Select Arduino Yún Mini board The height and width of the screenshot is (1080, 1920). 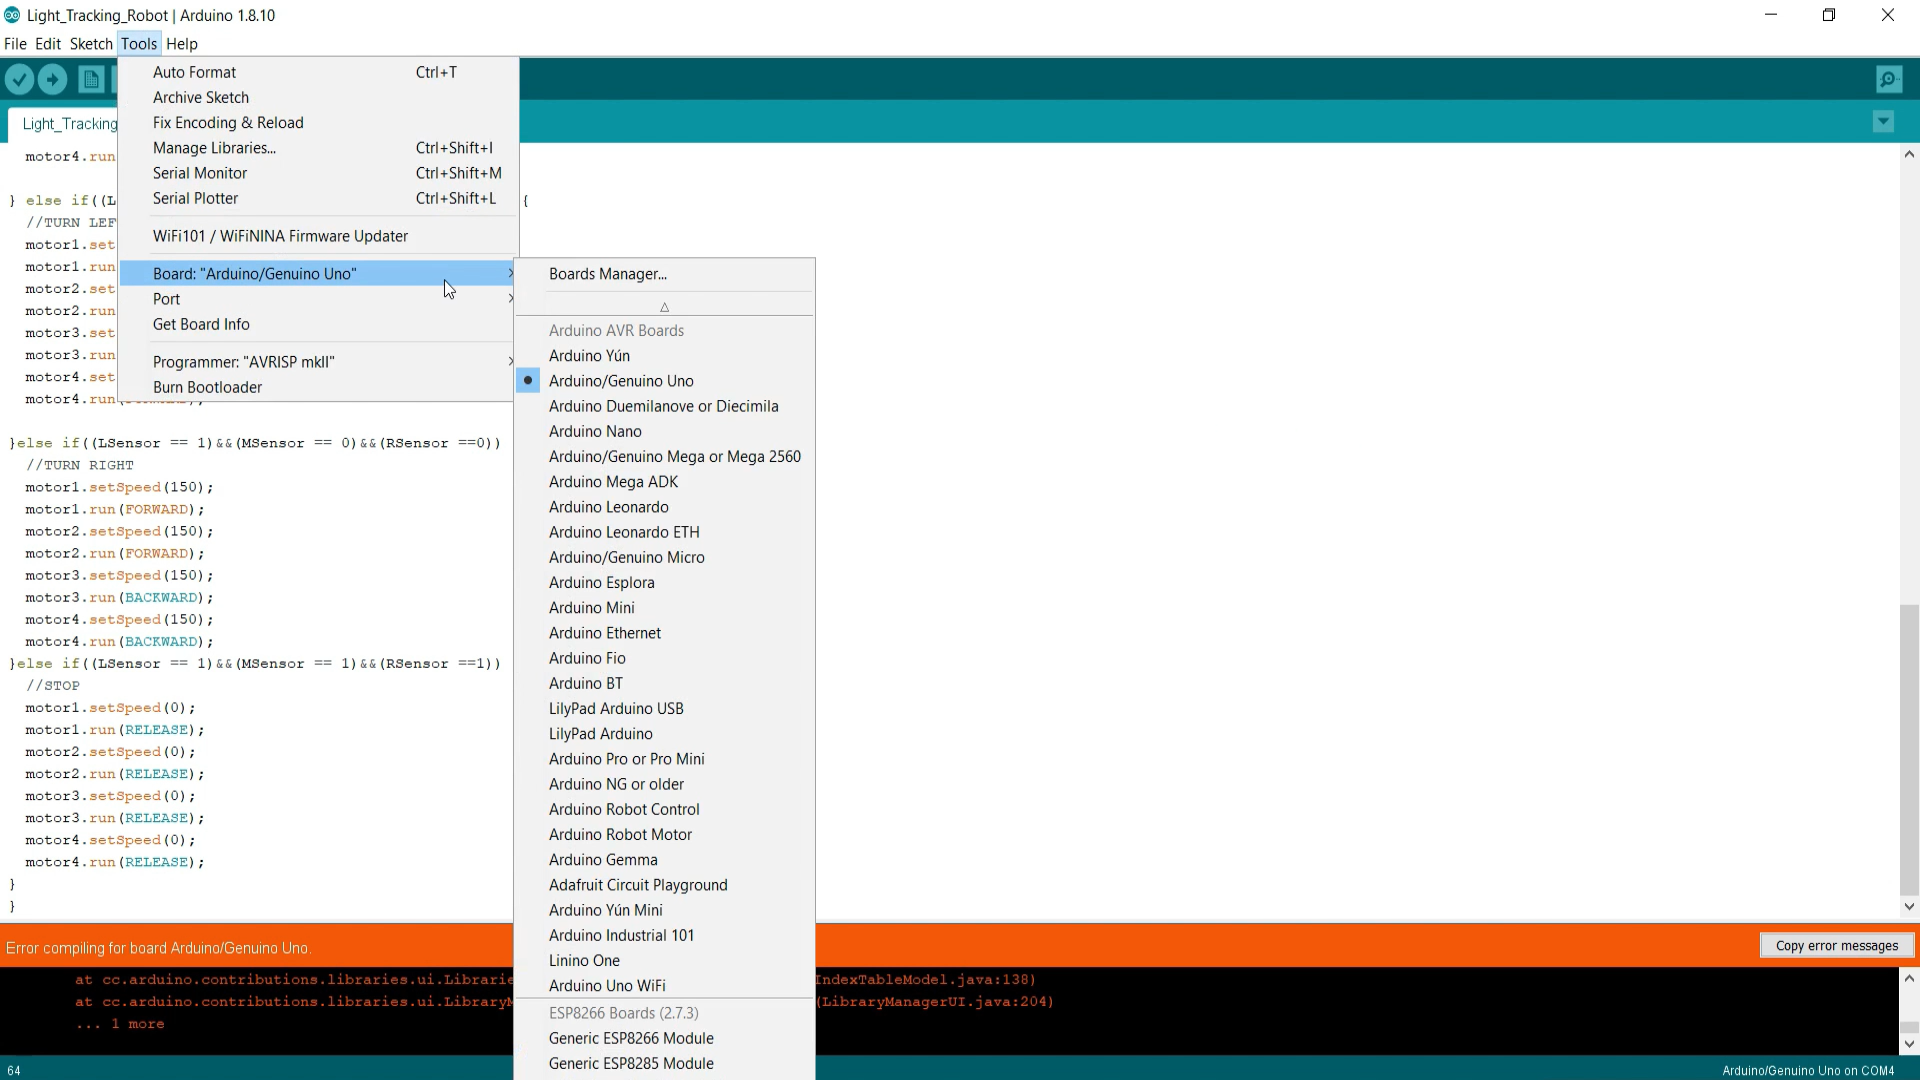coord(664,910)
